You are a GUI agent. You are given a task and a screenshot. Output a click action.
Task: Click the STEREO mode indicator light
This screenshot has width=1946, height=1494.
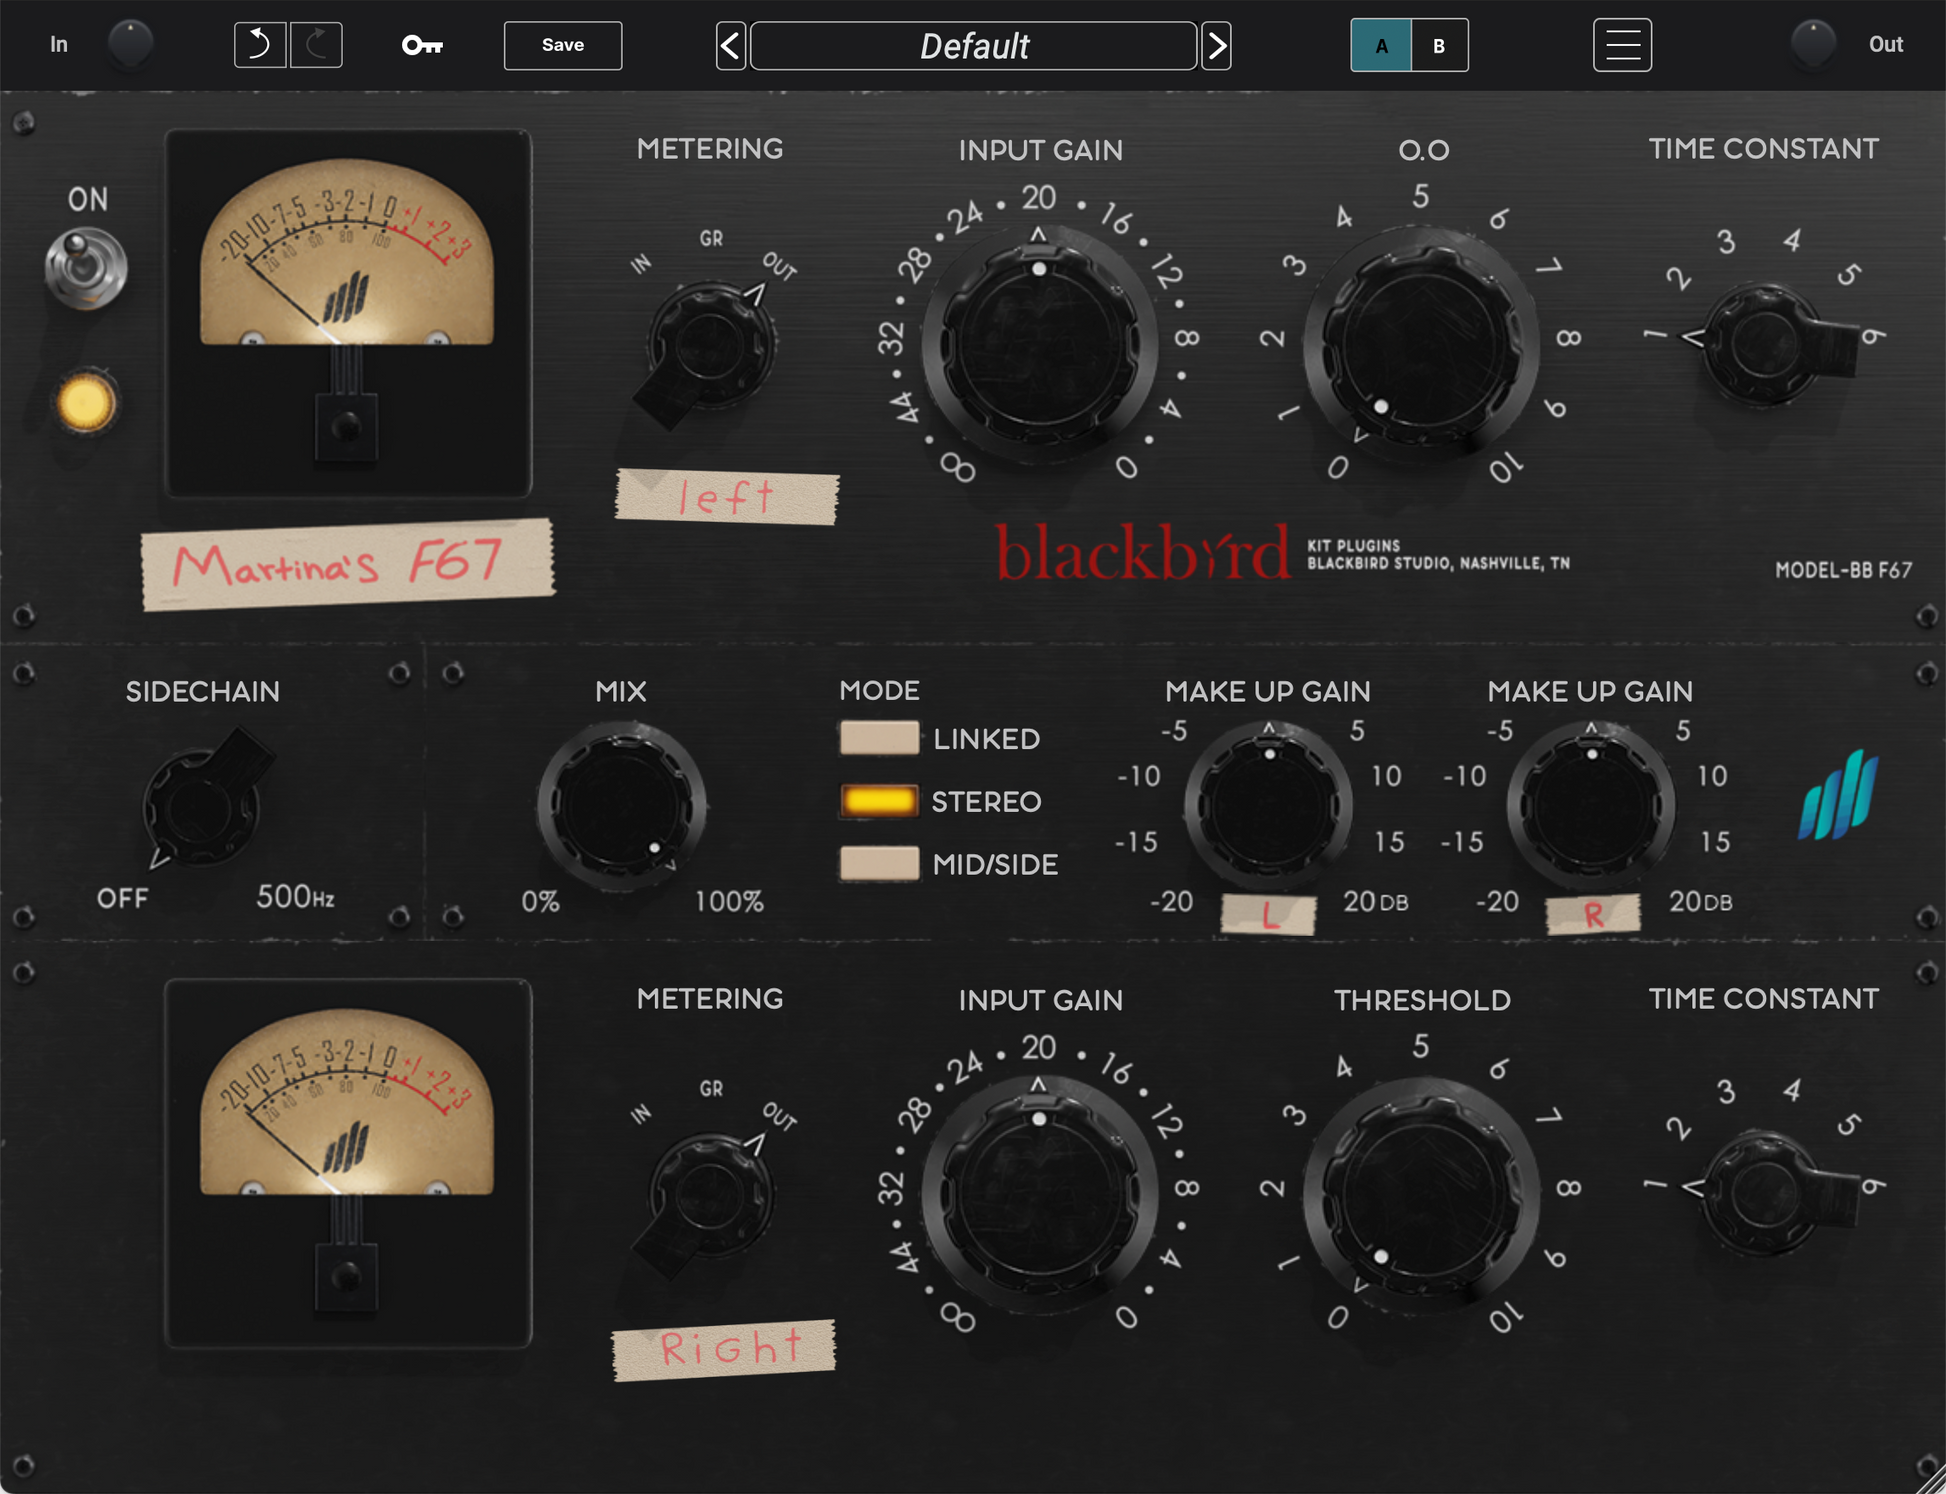click(879, 801)
